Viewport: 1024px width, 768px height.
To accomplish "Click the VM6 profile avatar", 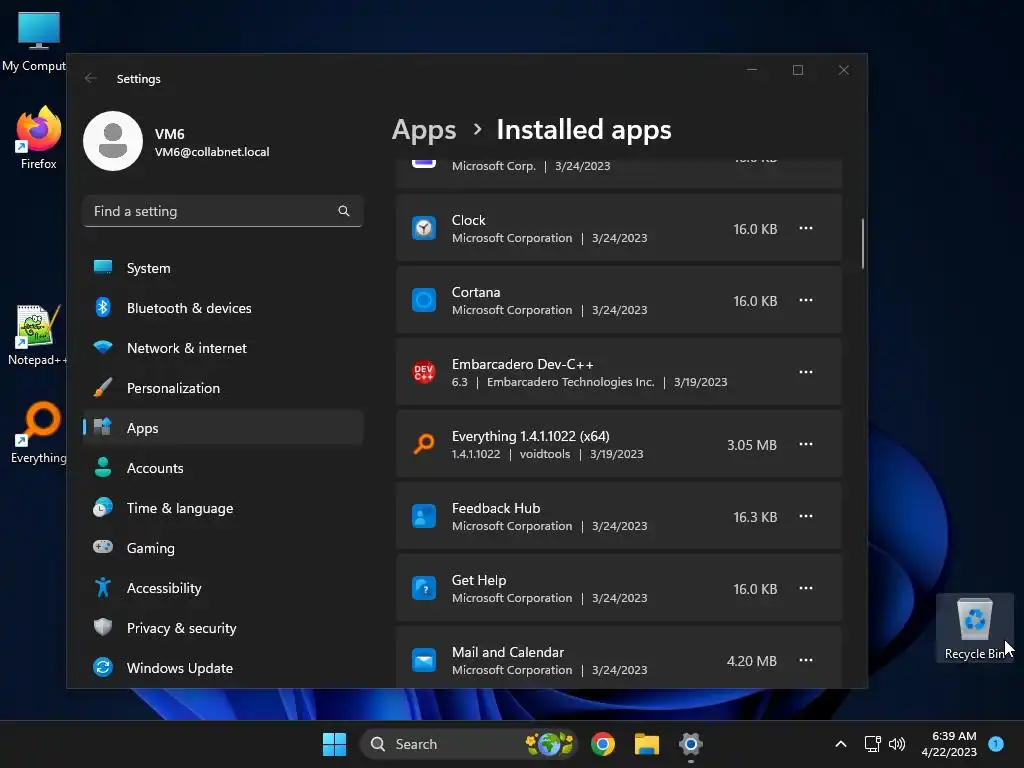I will [113, 141].
